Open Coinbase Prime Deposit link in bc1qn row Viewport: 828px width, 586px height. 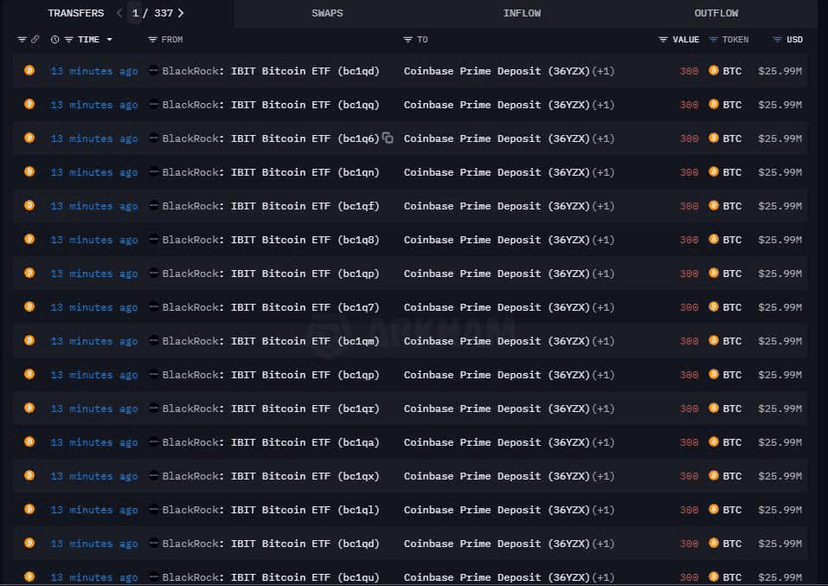(496, 172)
